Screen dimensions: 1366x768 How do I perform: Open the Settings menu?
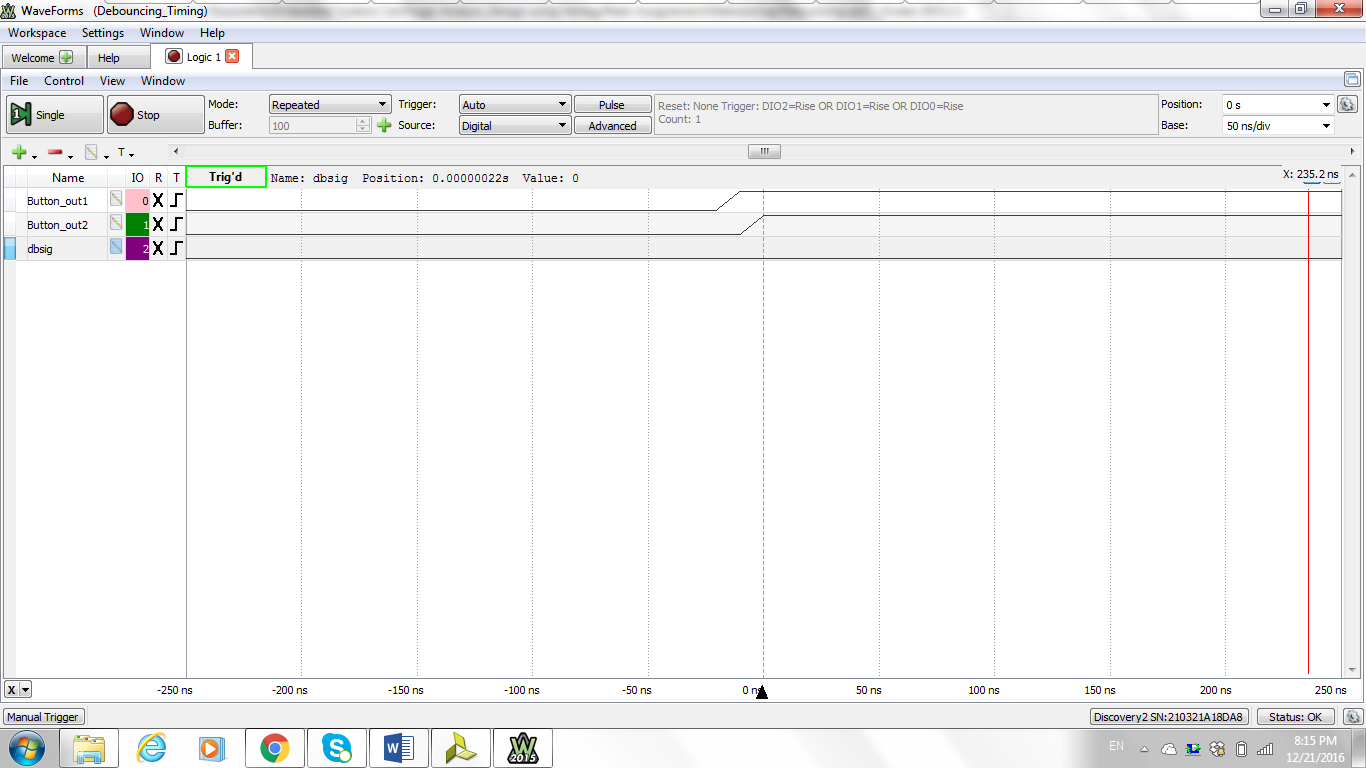point(102,33)
